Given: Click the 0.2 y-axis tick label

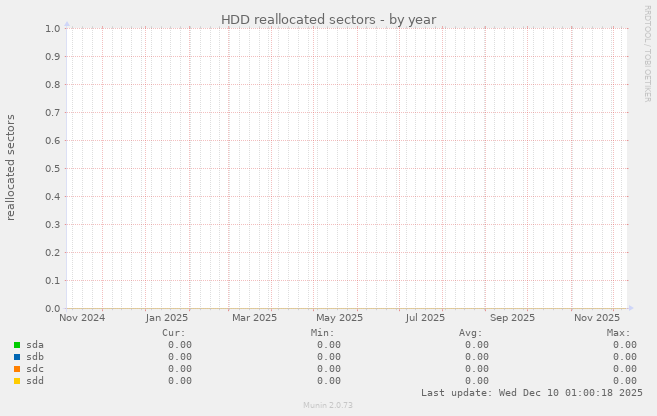Looking at the screenshot, I should [53, 253].
